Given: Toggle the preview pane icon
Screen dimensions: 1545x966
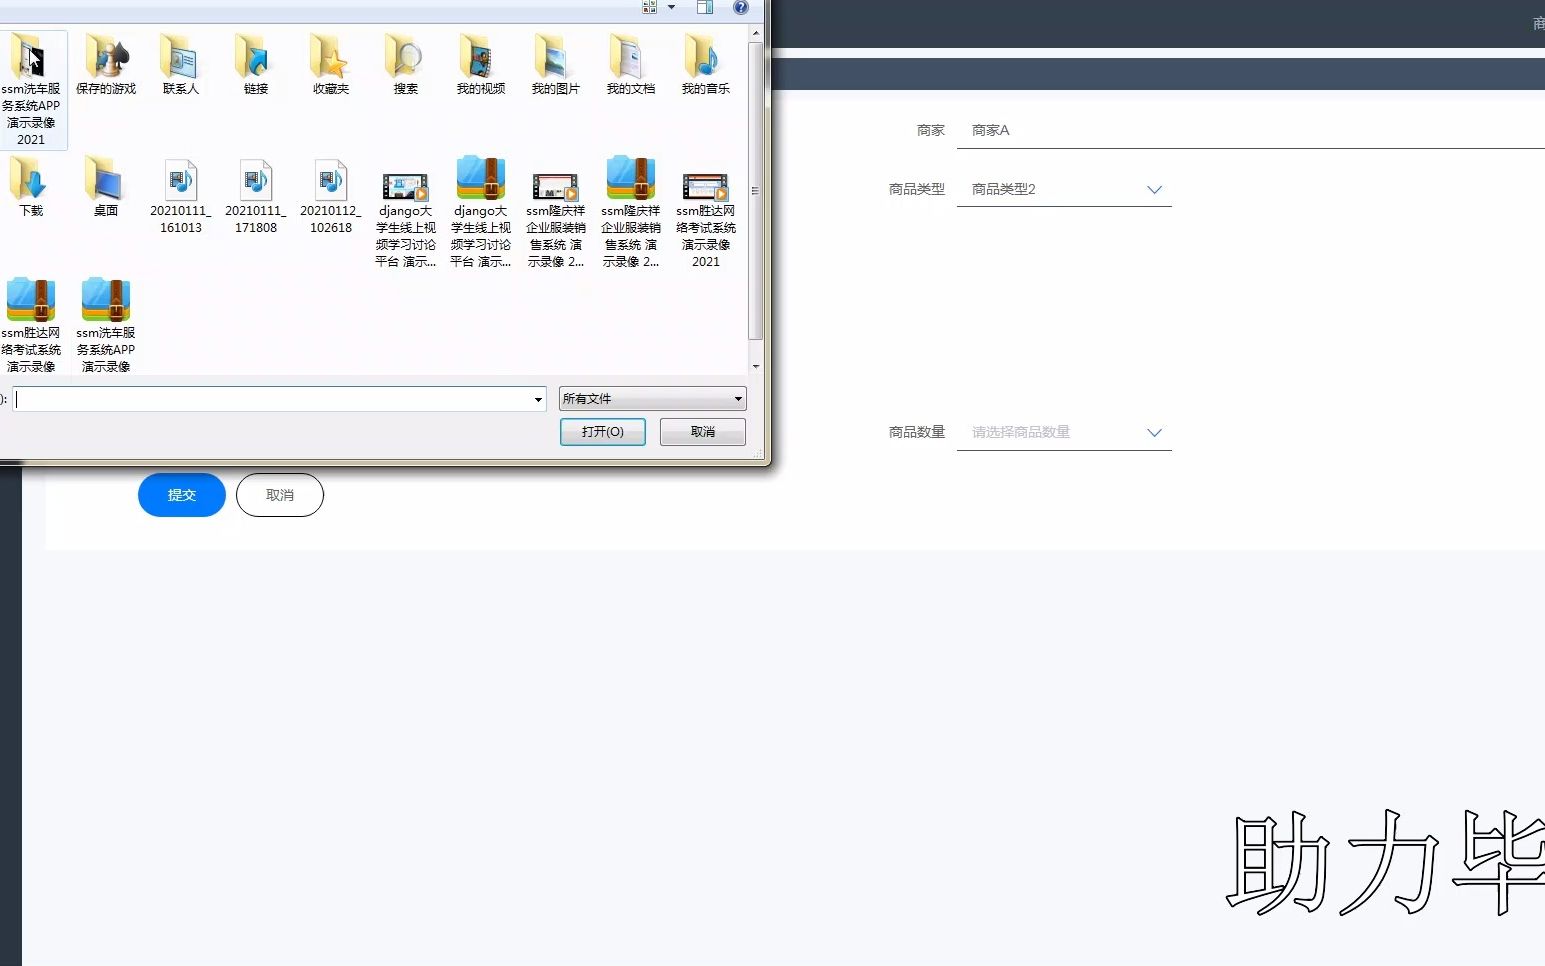Looking at the screenshot, I should coord(704,8).
